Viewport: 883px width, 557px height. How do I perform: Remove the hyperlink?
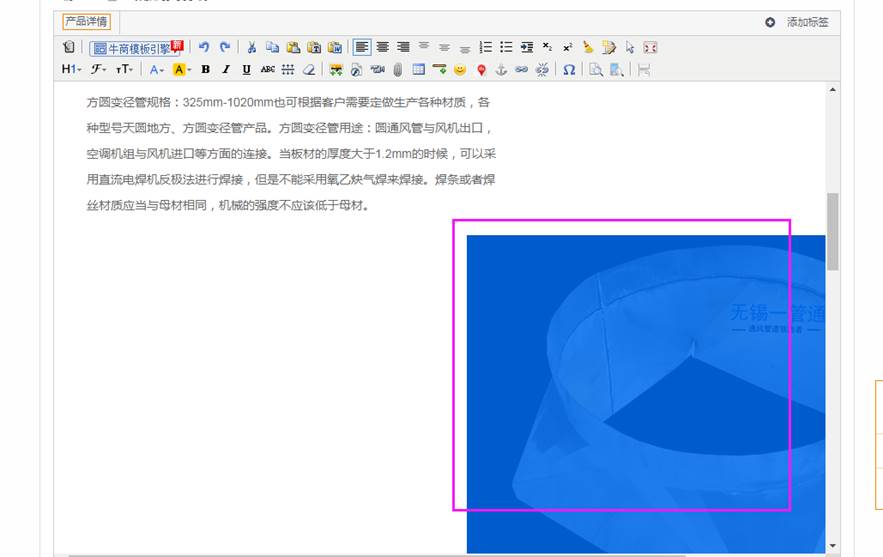[x=542, y=69]
